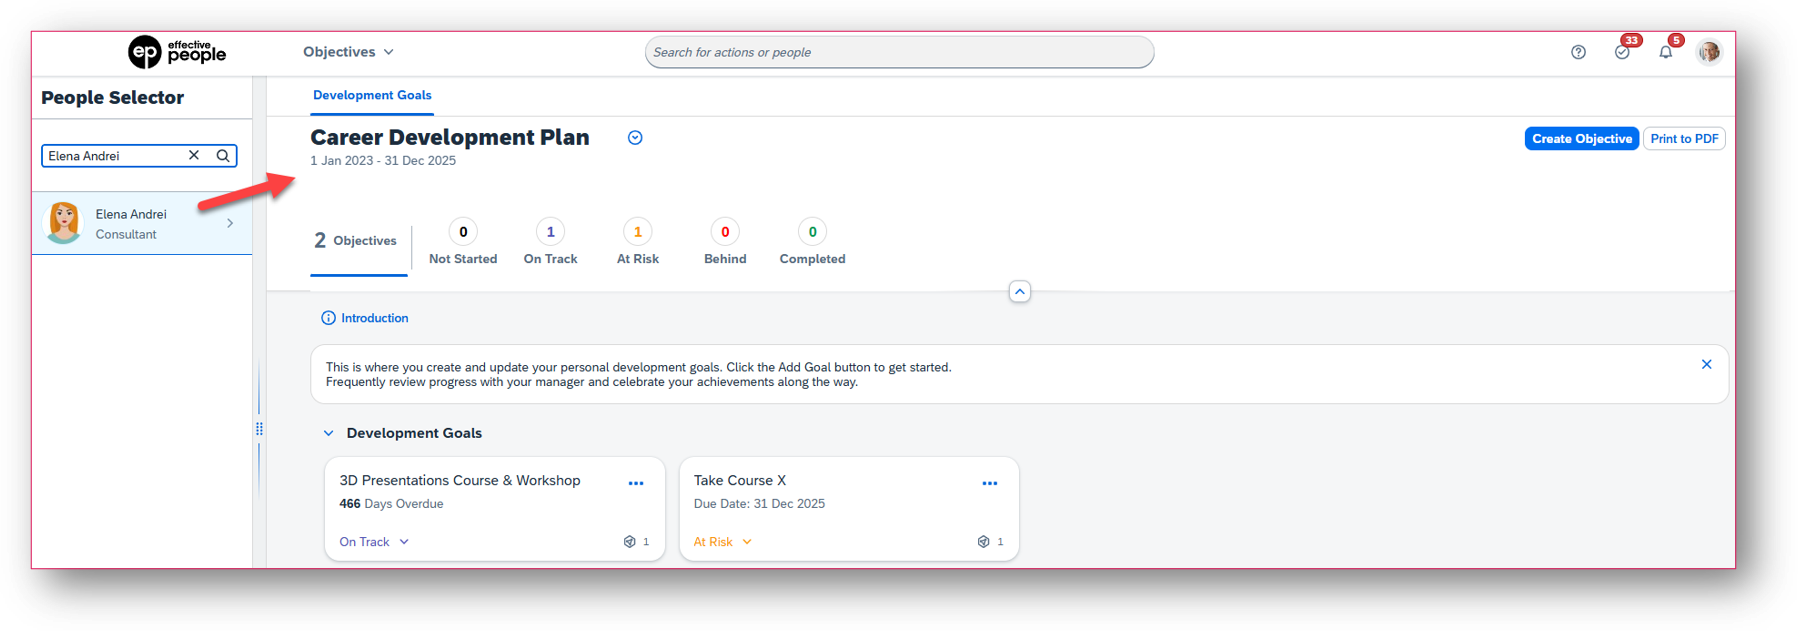
Task: Open the 3D Presentations Course card options menu
Action: pyautogui.click(x=636, y=483)
